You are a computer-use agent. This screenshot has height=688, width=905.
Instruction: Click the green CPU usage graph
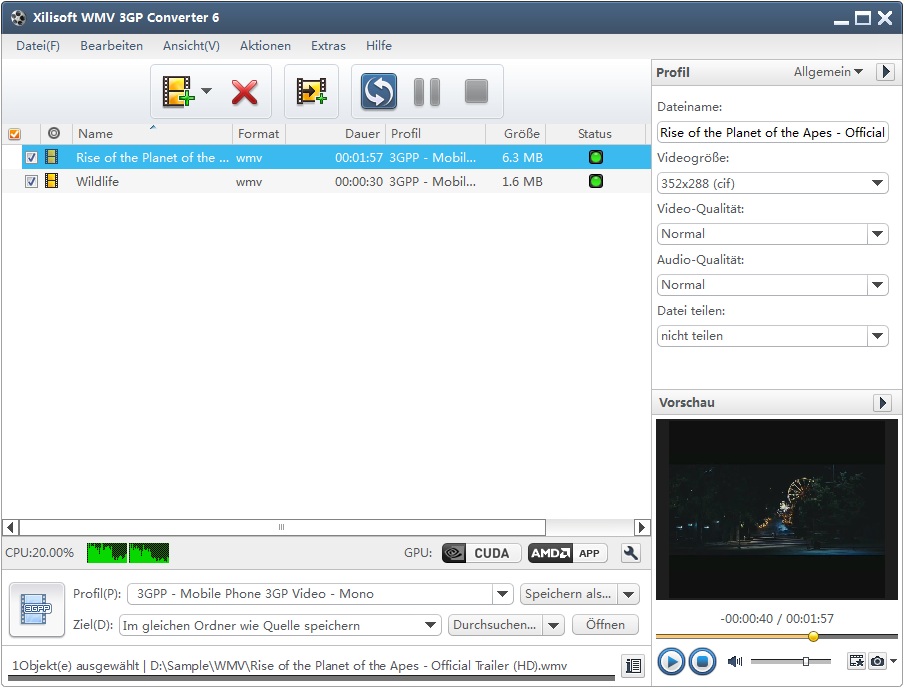tap(128, 553)
